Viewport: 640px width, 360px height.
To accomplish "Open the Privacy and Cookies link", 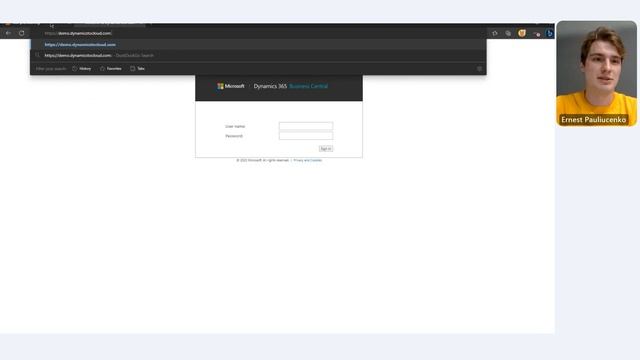I will click(307, 160).
